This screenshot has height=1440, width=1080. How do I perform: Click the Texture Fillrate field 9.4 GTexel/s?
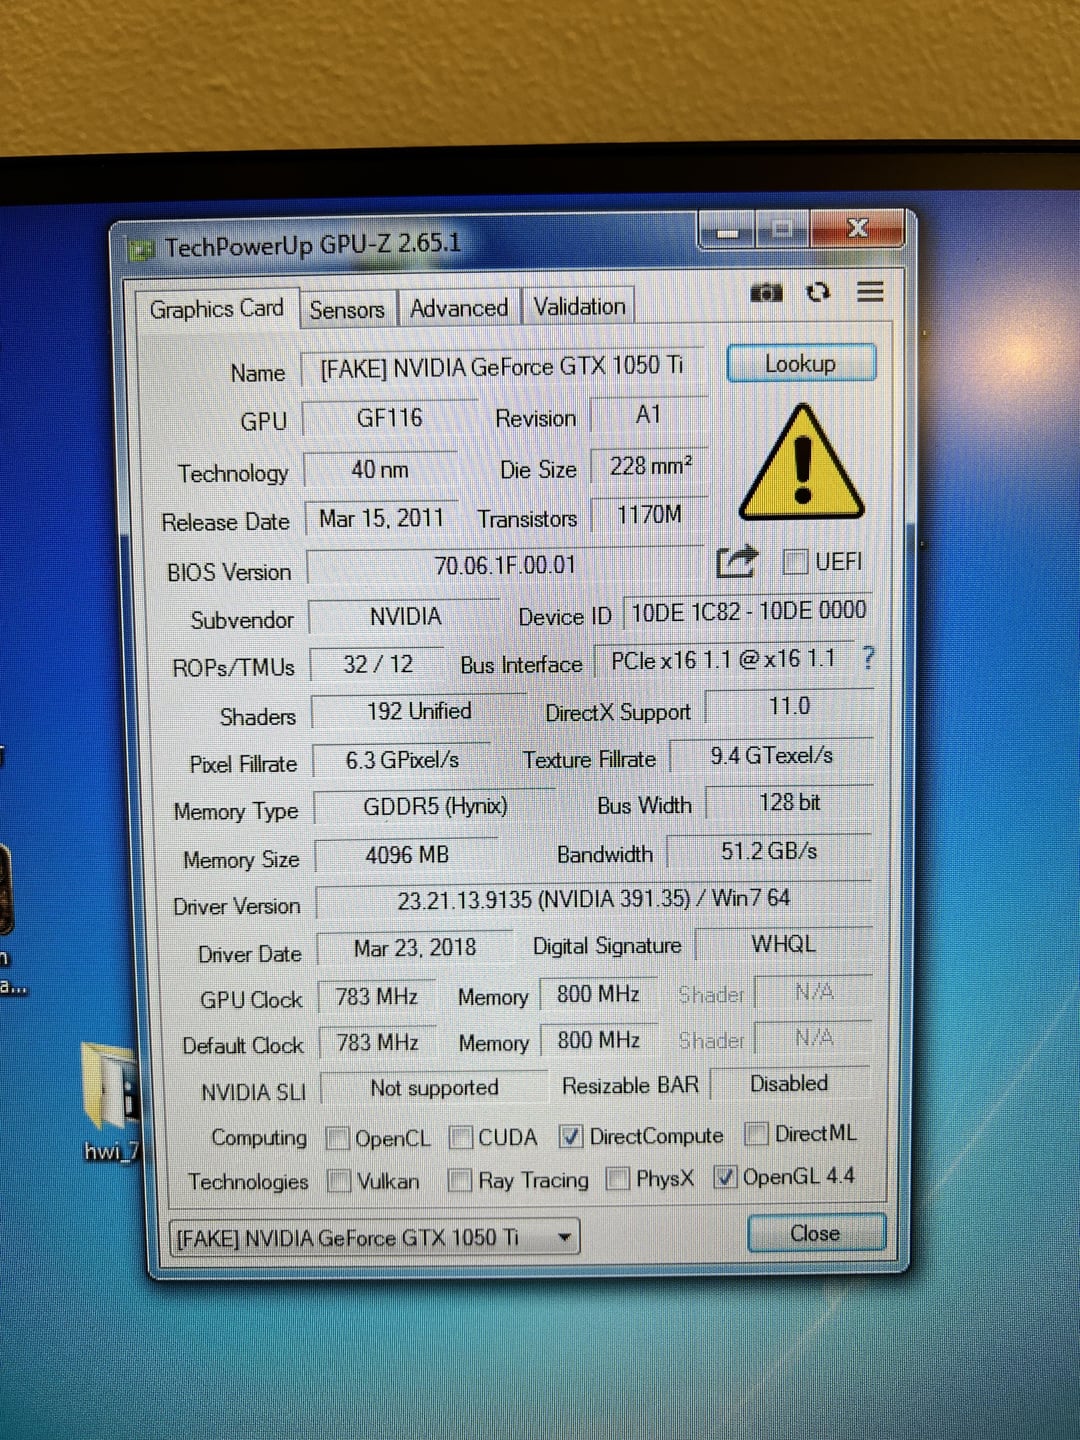click(x=771, y=756)
